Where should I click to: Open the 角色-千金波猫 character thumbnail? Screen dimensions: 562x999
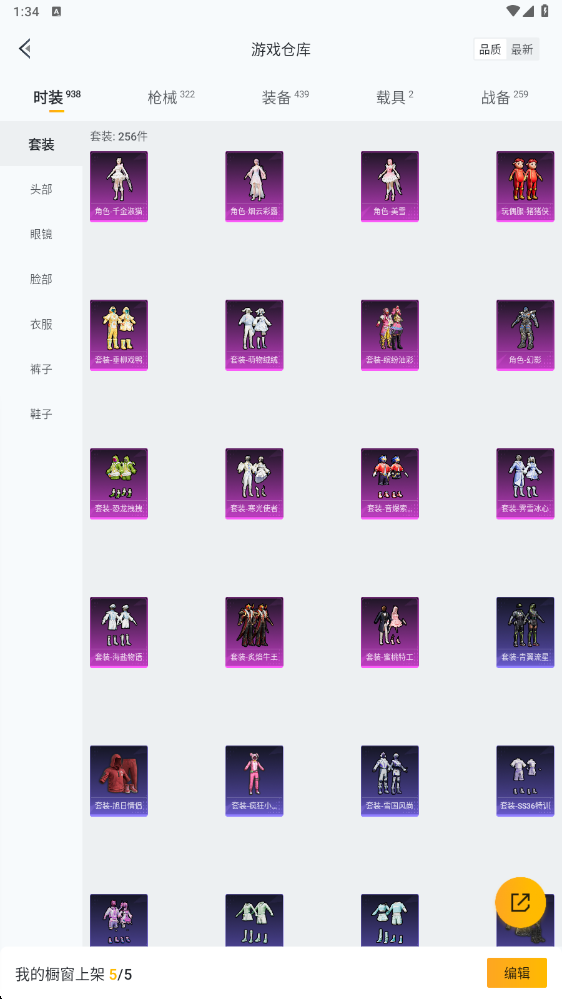point(119,186)
